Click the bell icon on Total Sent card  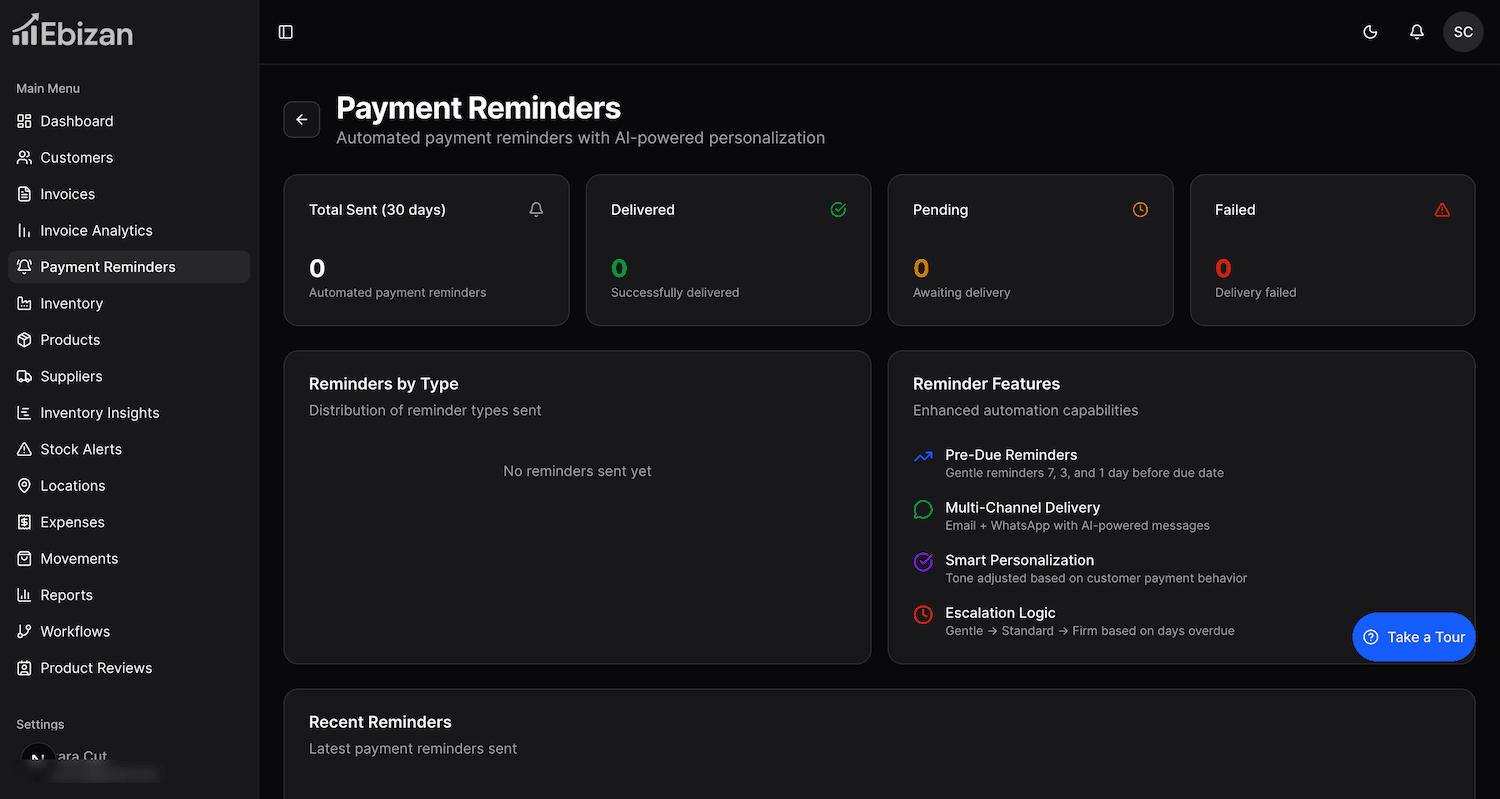pyautogui.click(x=536, y=210)
